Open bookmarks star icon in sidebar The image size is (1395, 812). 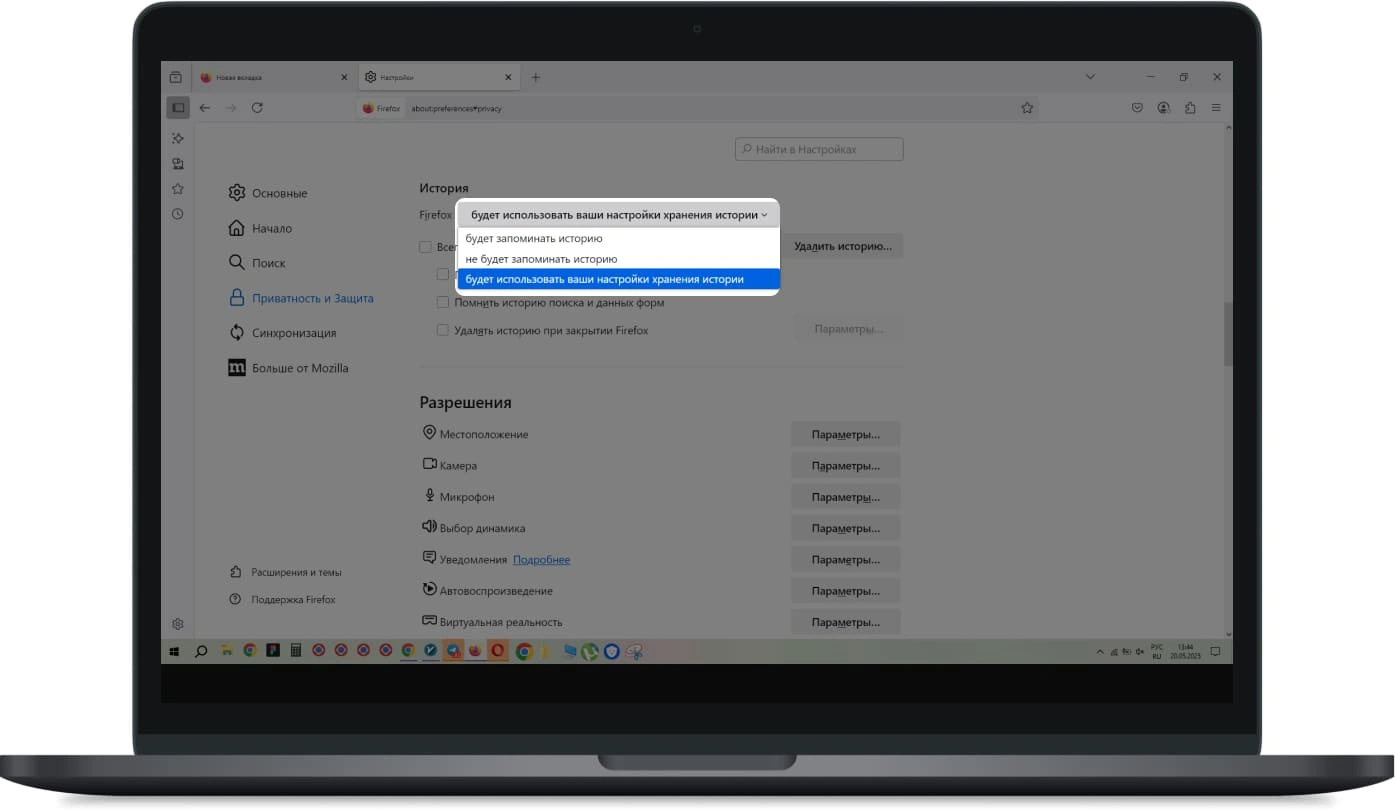point(177,188)
